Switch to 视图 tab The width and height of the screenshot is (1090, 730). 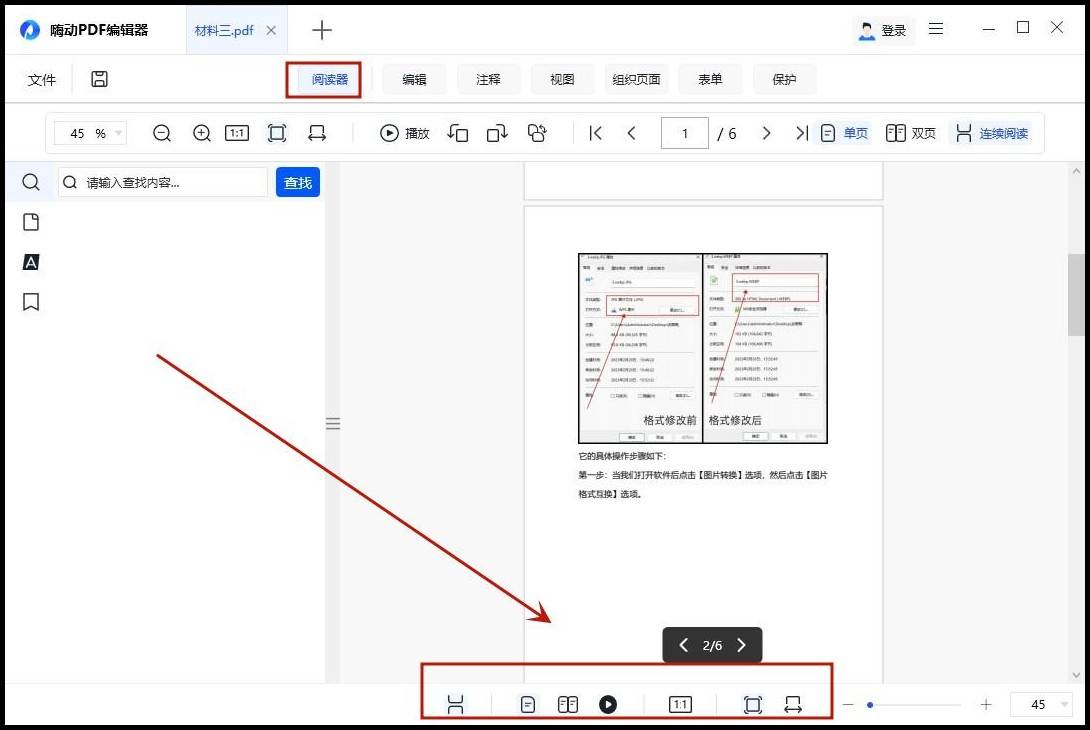(562, 79)
